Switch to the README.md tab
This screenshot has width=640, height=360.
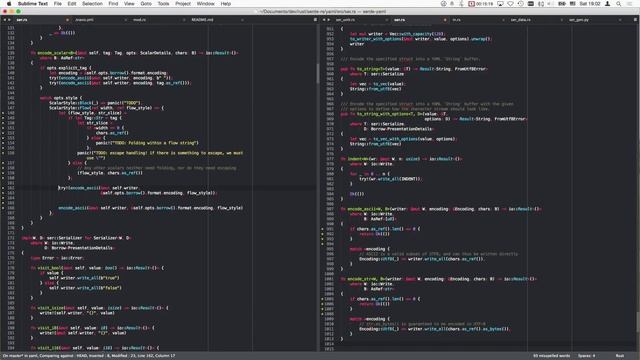[x=202, y=20]
